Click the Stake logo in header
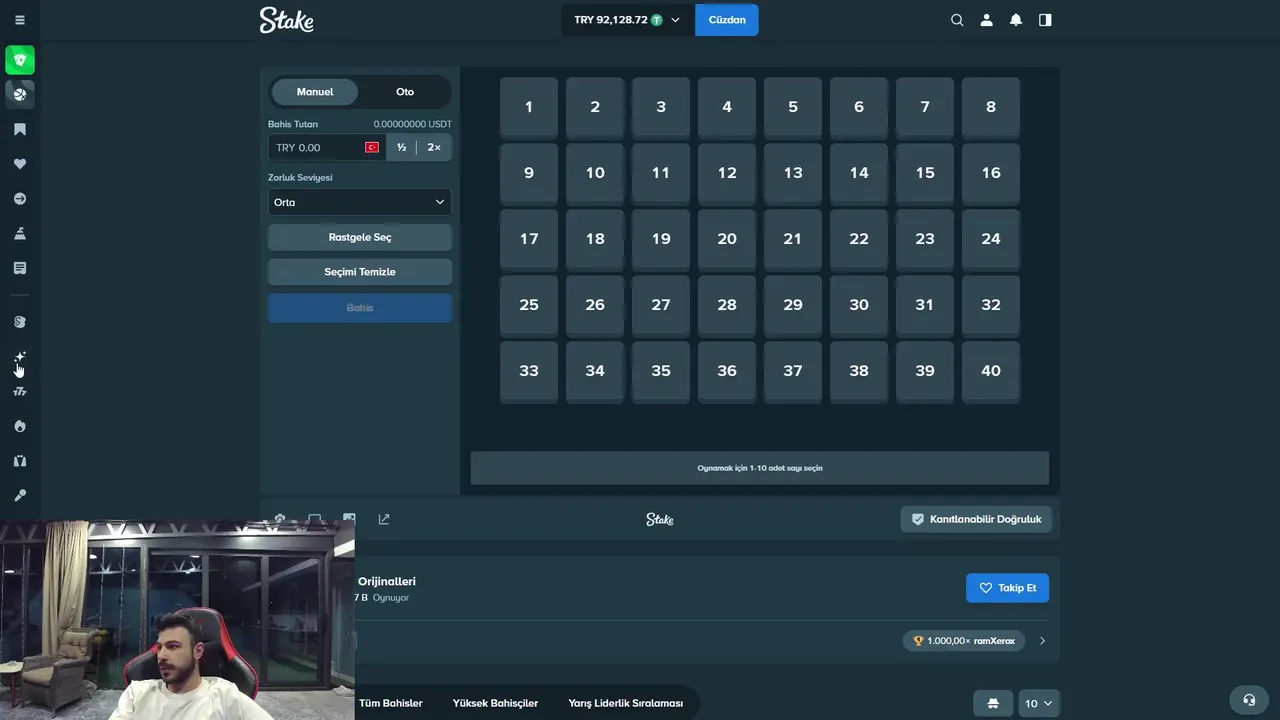This screenshot has height=720, width=1280. point(287,20)
